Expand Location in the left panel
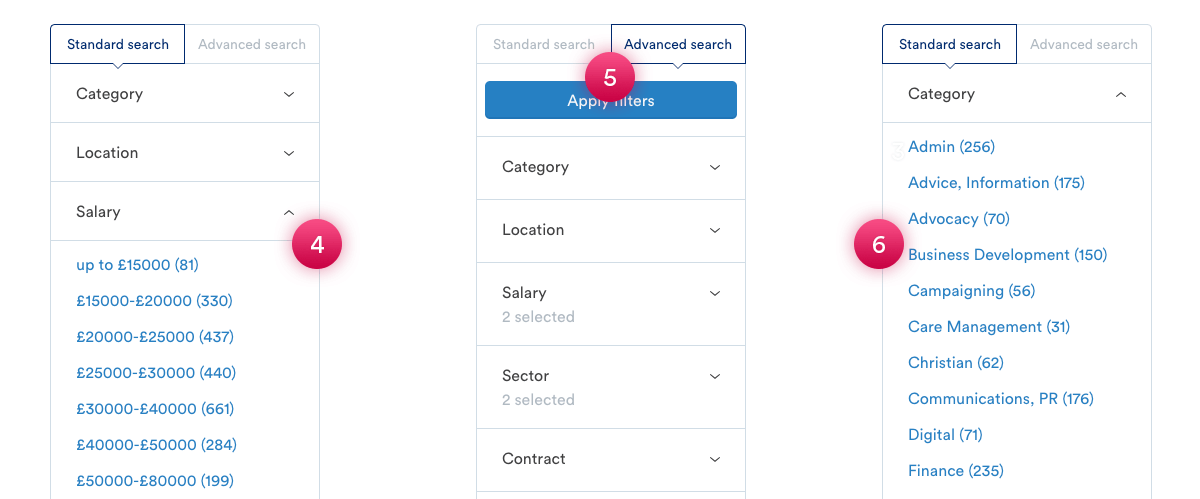This screenshot has width=1200, height=499. pos(185,153)
